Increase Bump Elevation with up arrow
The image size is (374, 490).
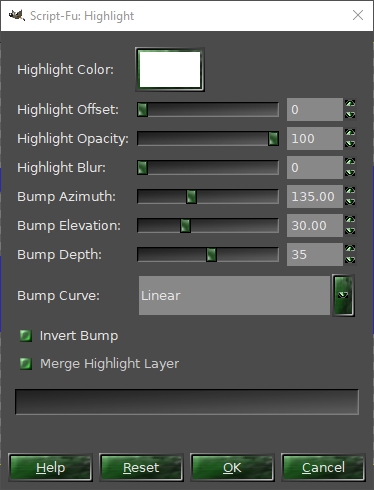pyautogui.click(x=350, y=220)
